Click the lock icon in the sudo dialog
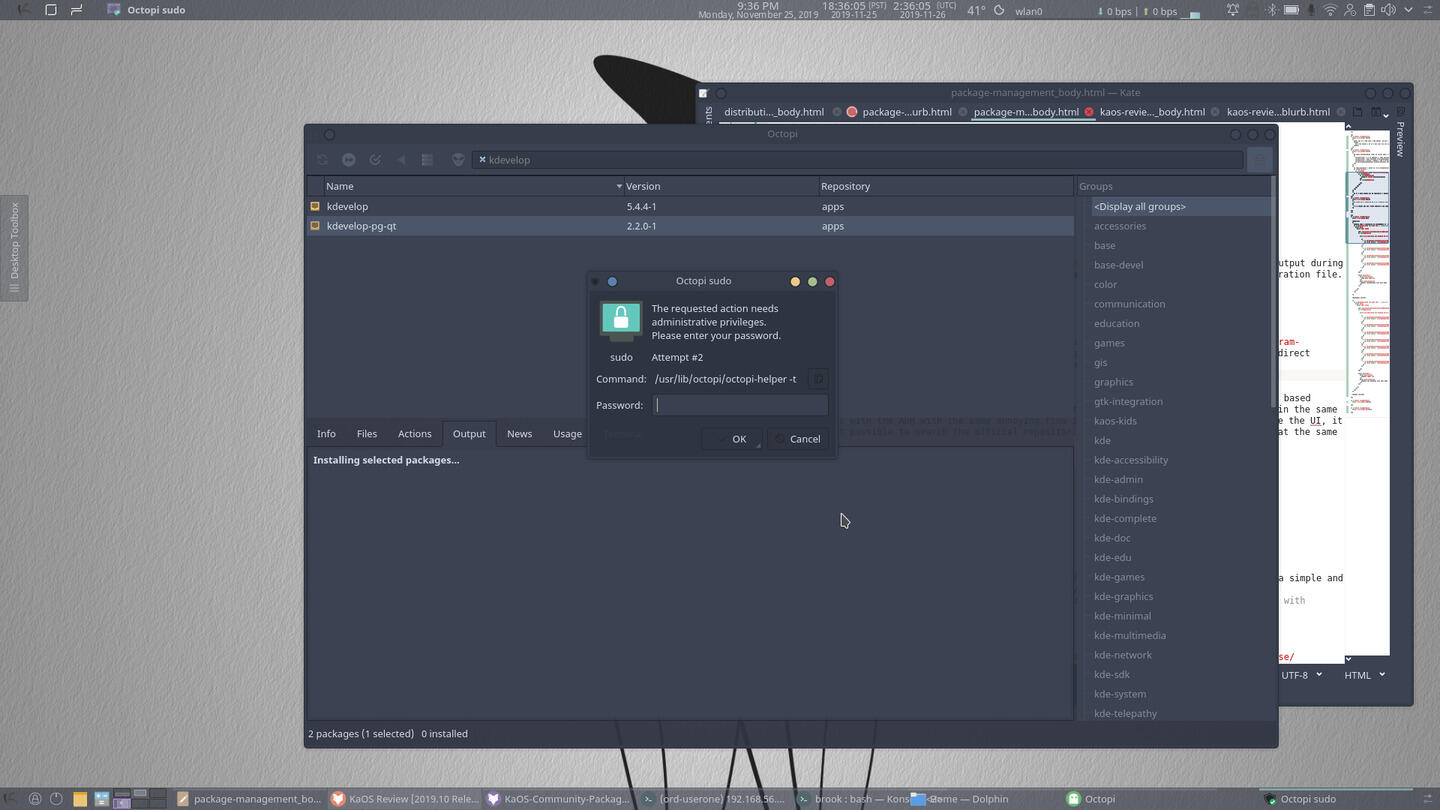This screenshot has height=810, width=1440. coord(621,321)
